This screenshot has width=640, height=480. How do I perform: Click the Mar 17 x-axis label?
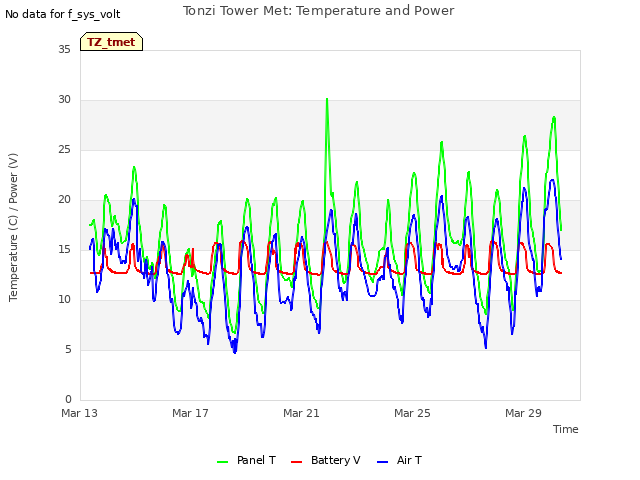(x=190, y=413)
